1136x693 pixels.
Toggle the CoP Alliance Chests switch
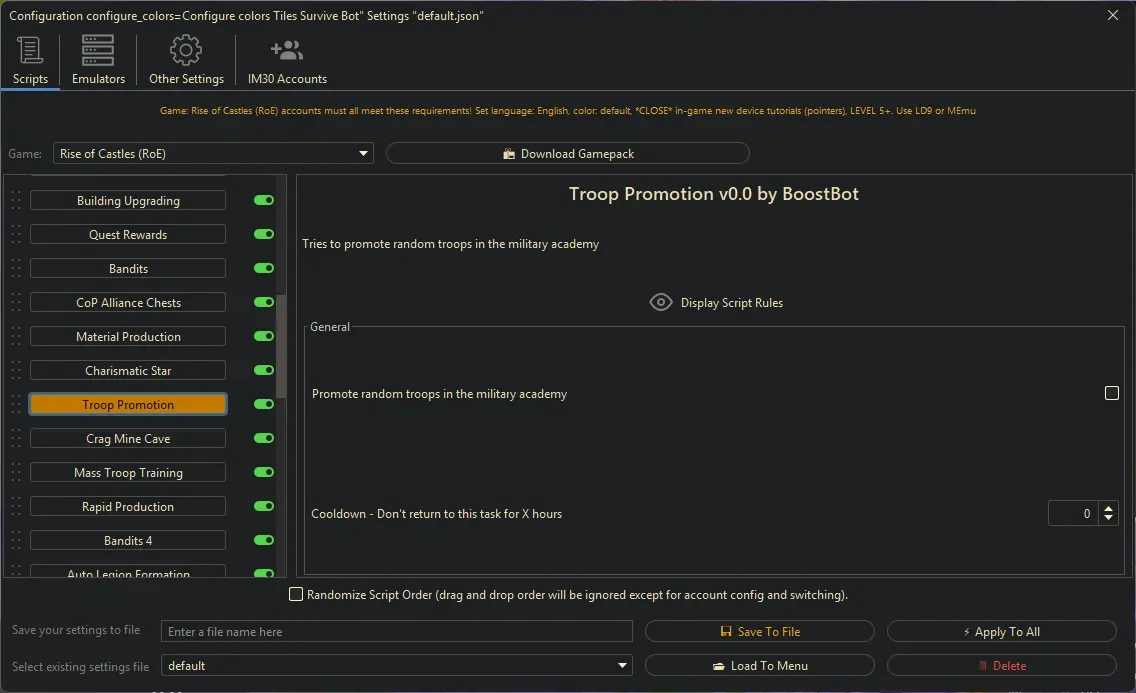pos(264,302)
